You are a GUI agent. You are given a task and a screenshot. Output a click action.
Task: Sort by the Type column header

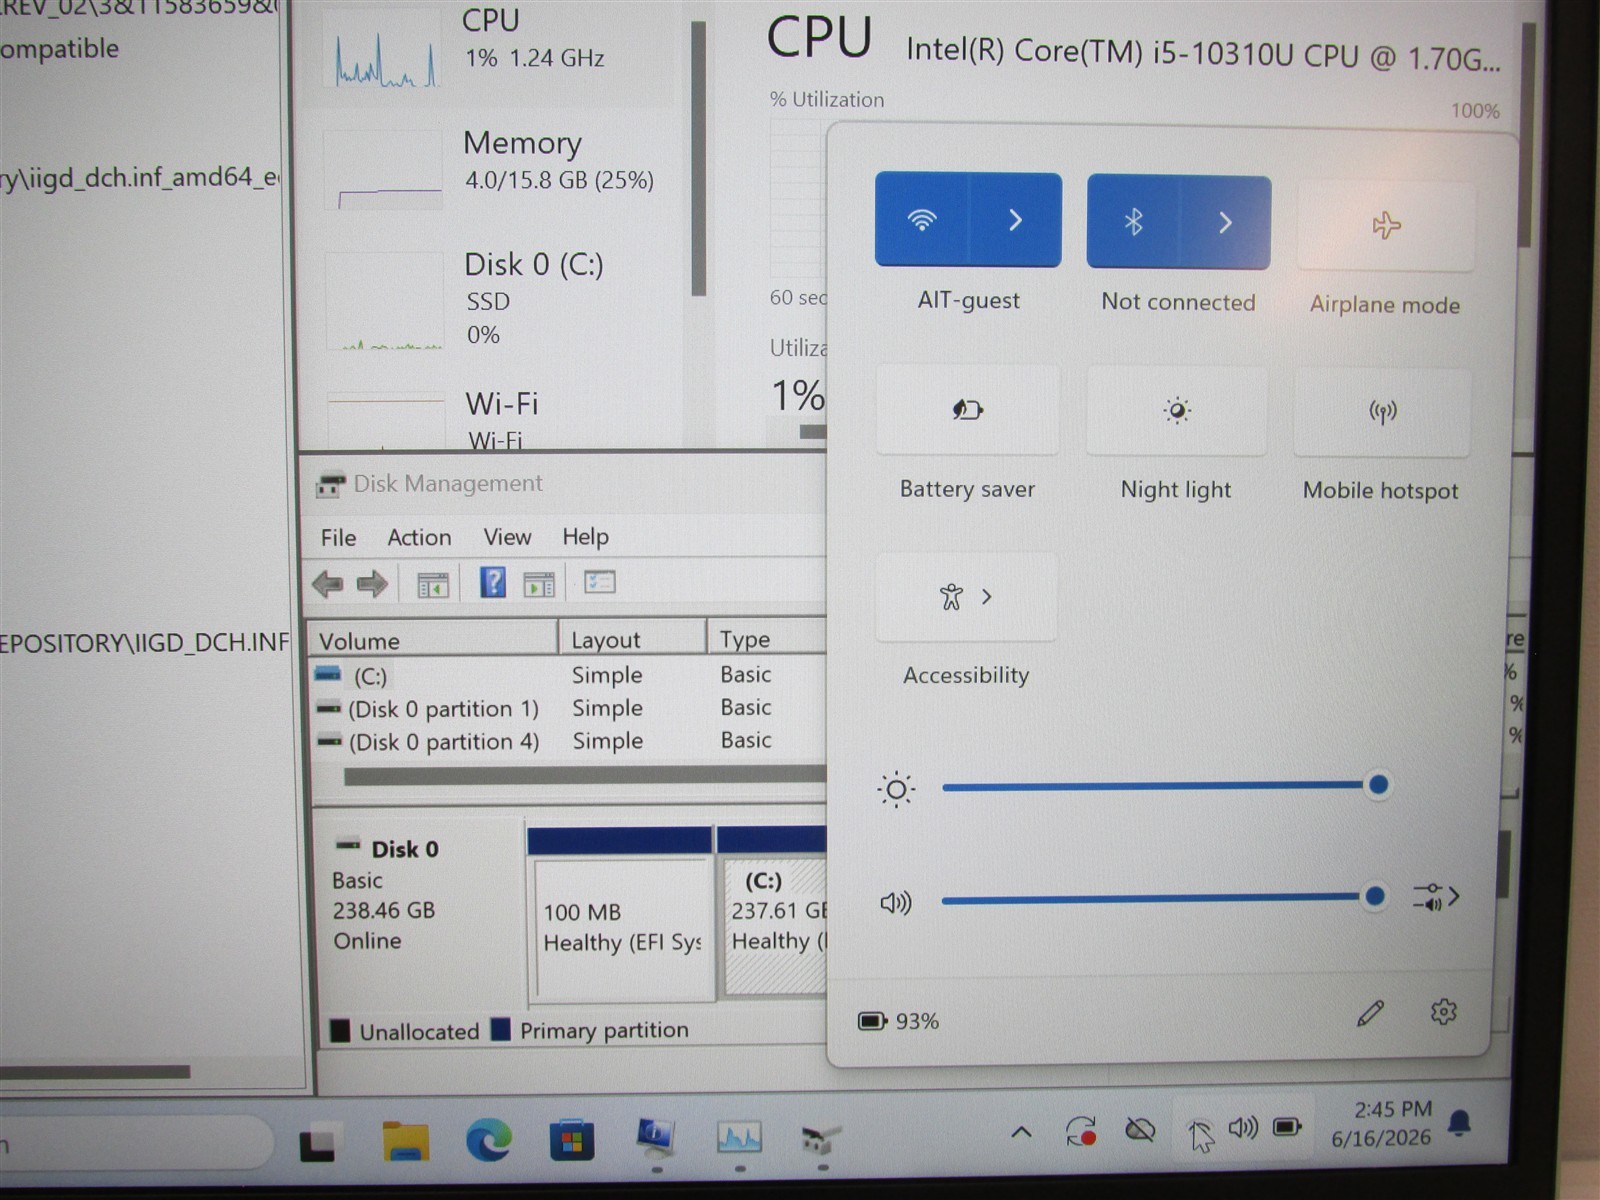coord(767,638)
